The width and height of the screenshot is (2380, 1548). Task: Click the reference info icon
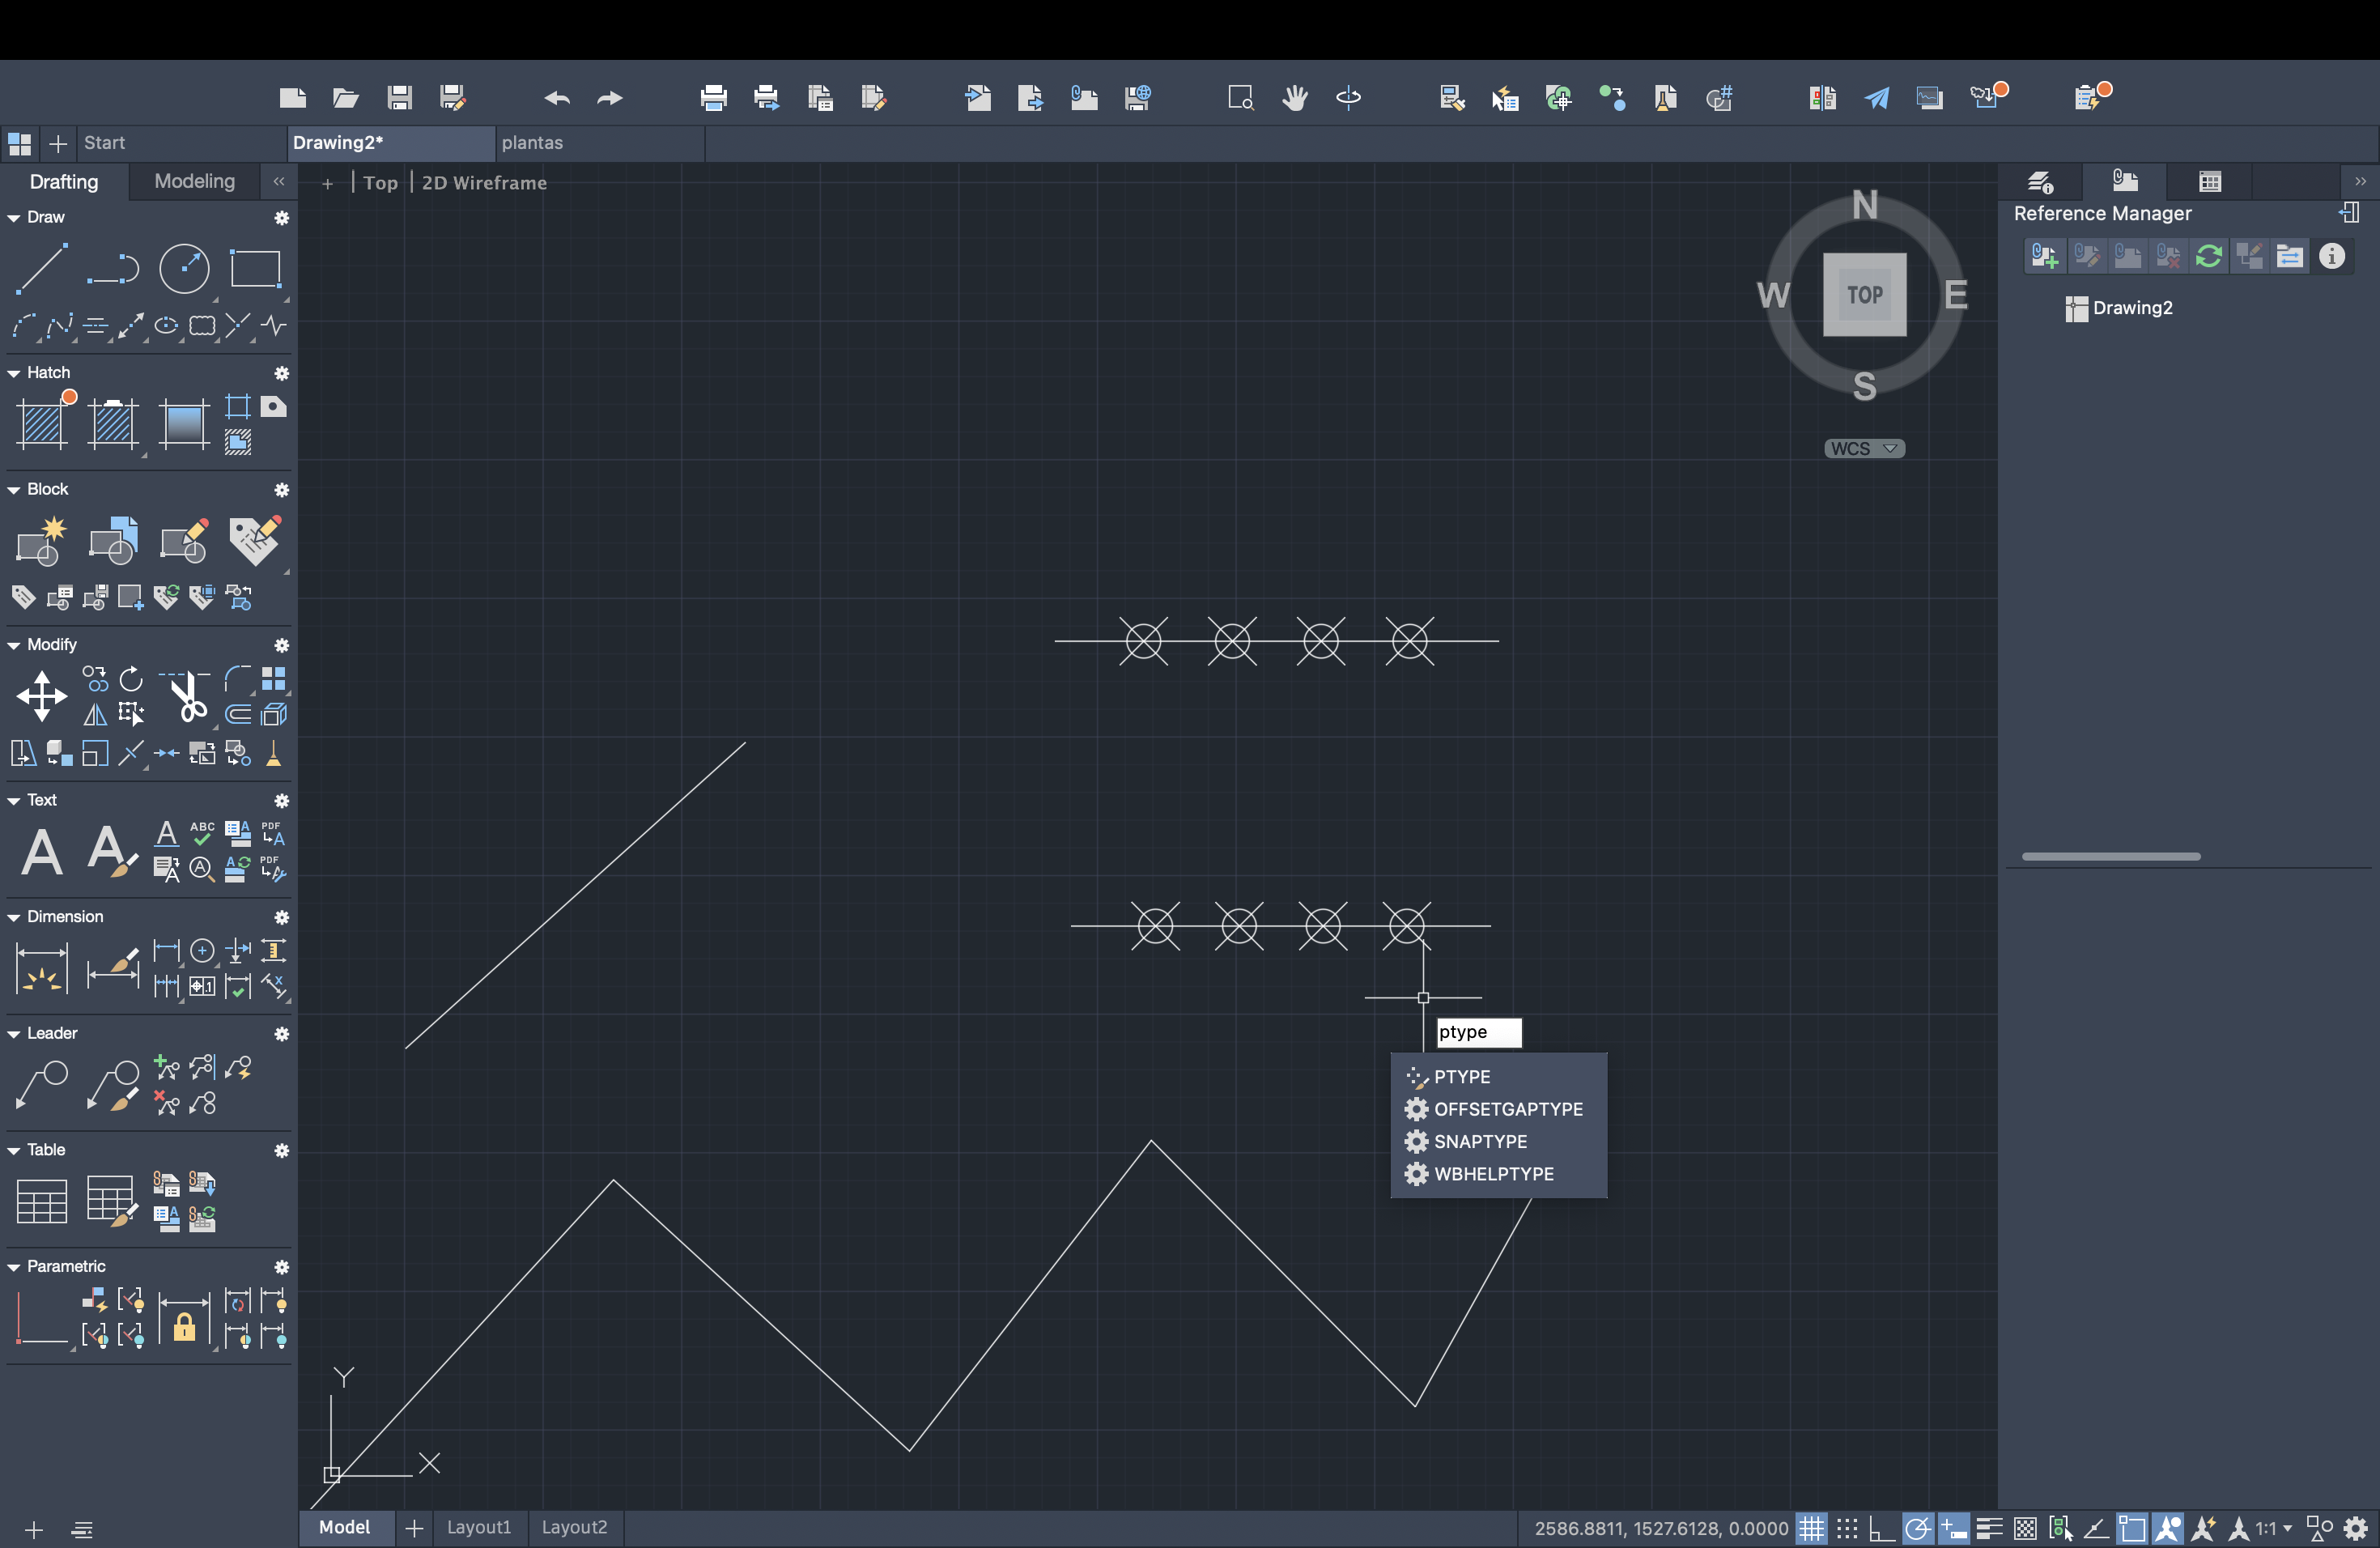tap(2332, 257)
